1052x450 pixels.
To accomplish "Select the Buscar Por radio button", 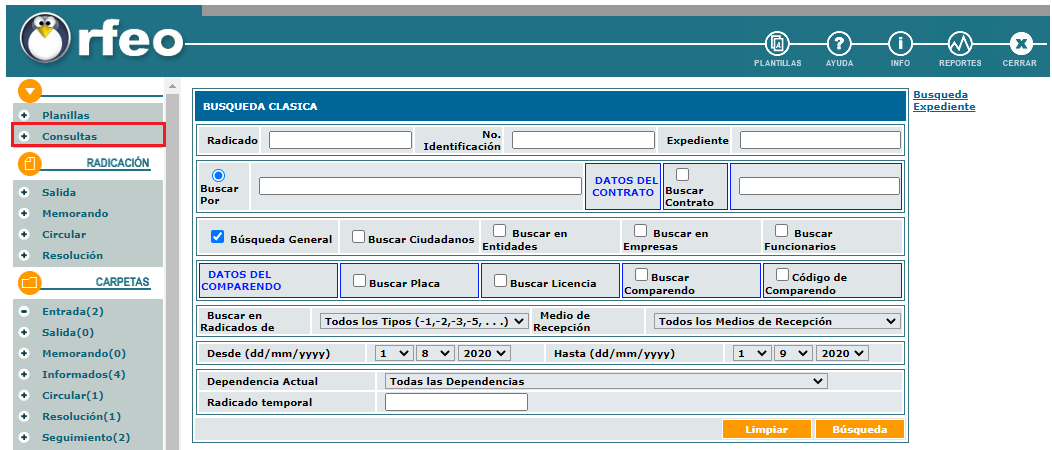I will pos(218,175).
